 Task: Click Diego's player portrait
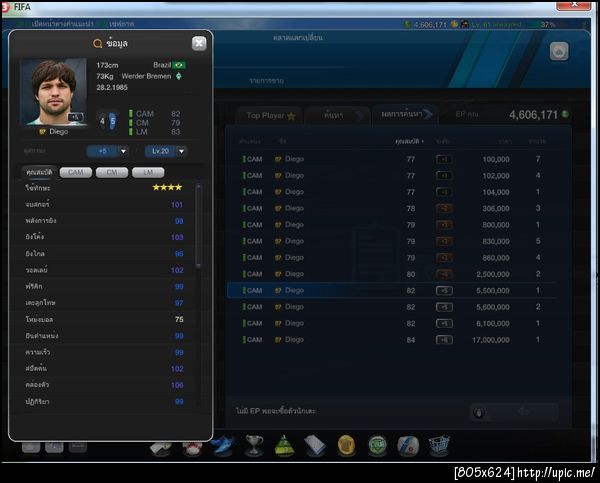tap(53, 92)
